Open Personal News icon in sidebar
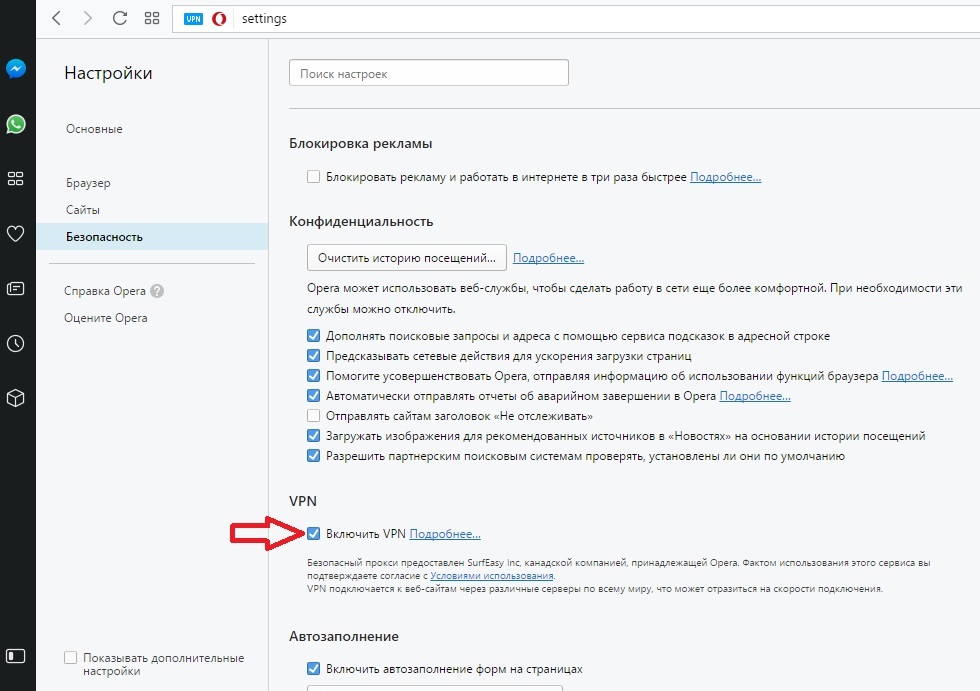 pyautogui.click(x=16, y=289)
